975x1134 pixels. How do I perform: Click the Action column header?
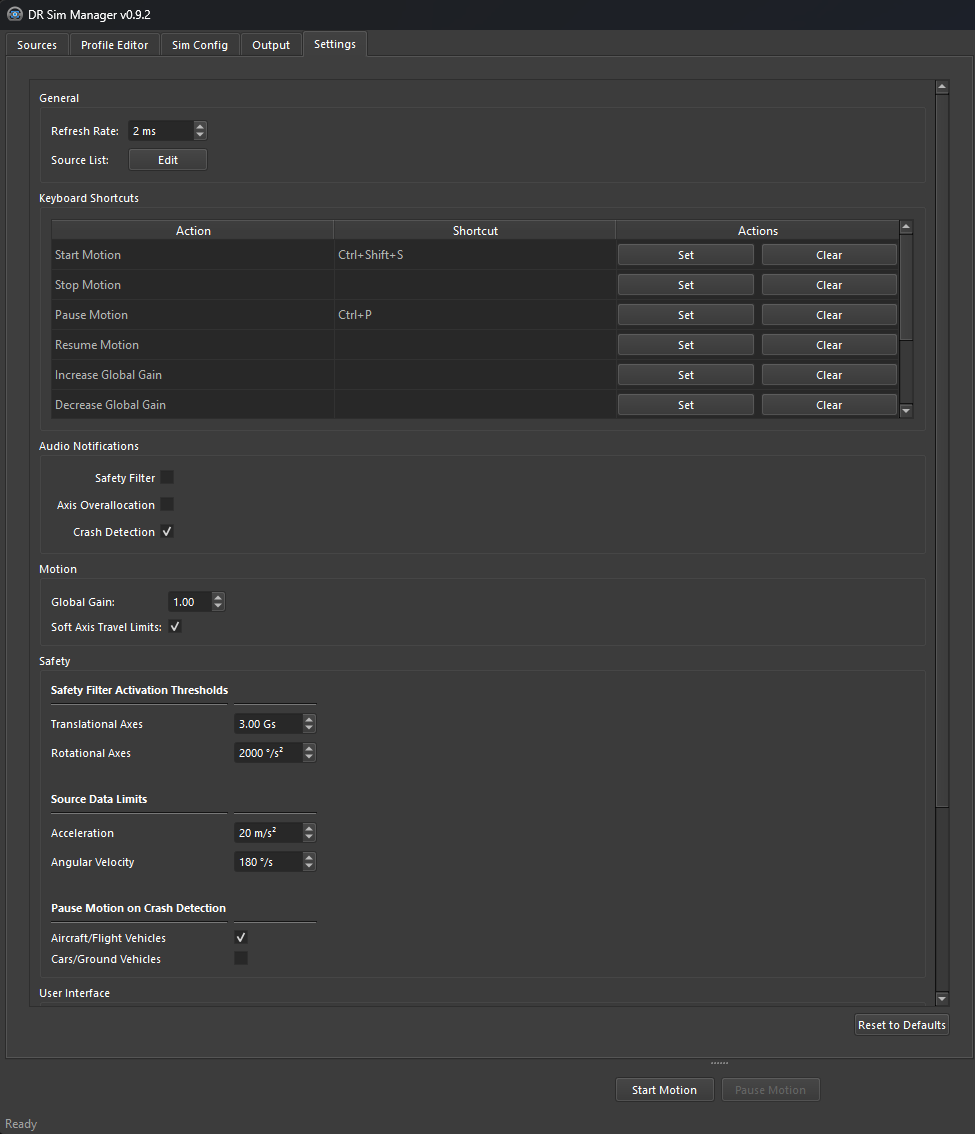pos(193,230)
